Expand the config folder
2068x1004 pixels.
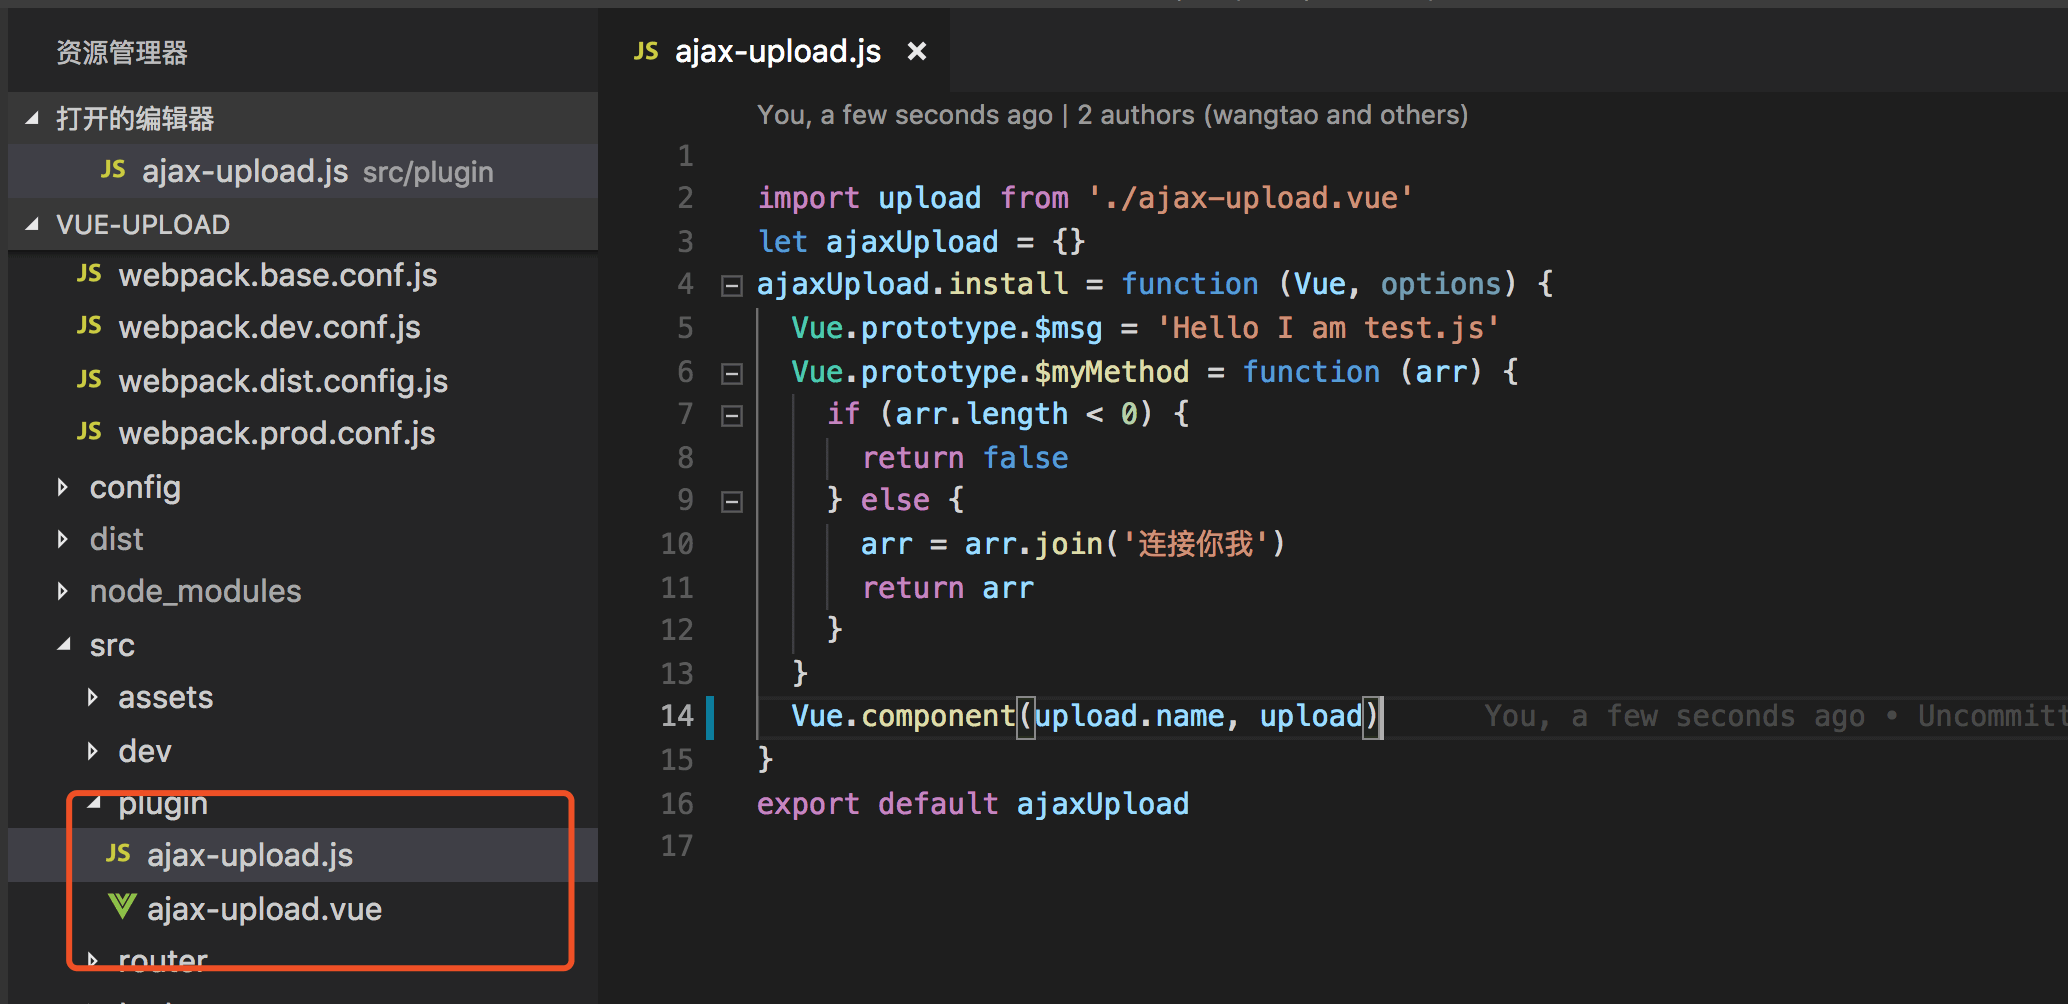(63, 487)
